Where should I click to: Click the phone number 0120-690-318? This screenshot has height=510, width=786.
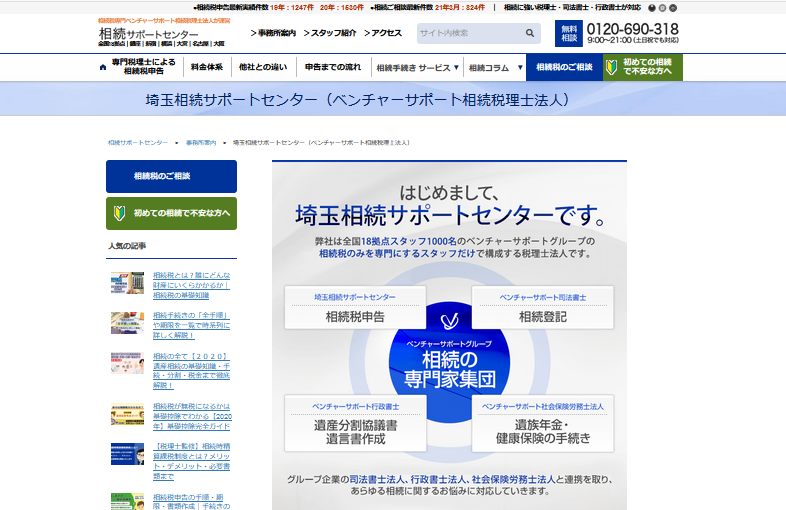633,29
